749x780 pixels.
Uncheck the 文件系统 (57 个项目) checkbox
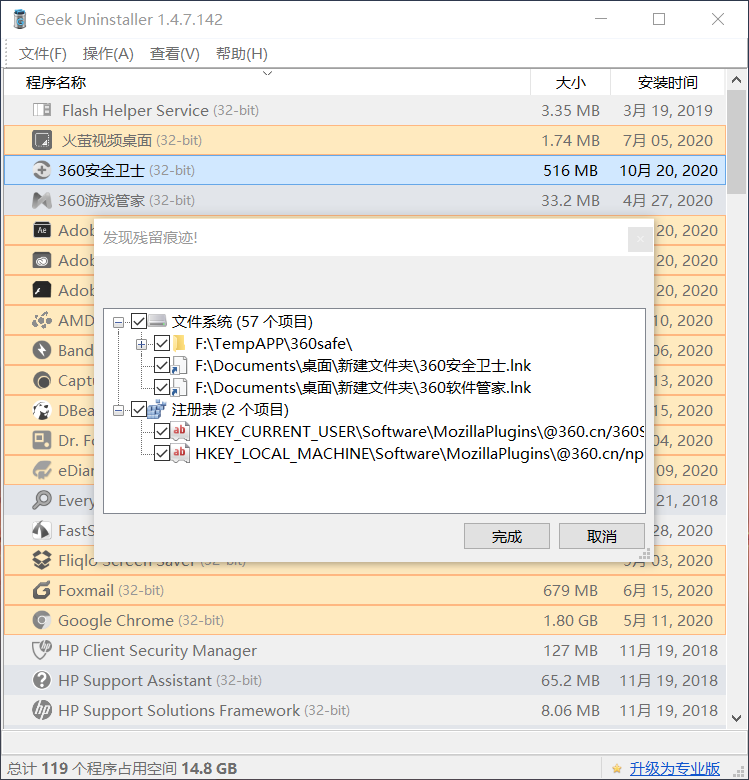pyautogui.click(x=139, y=321)
